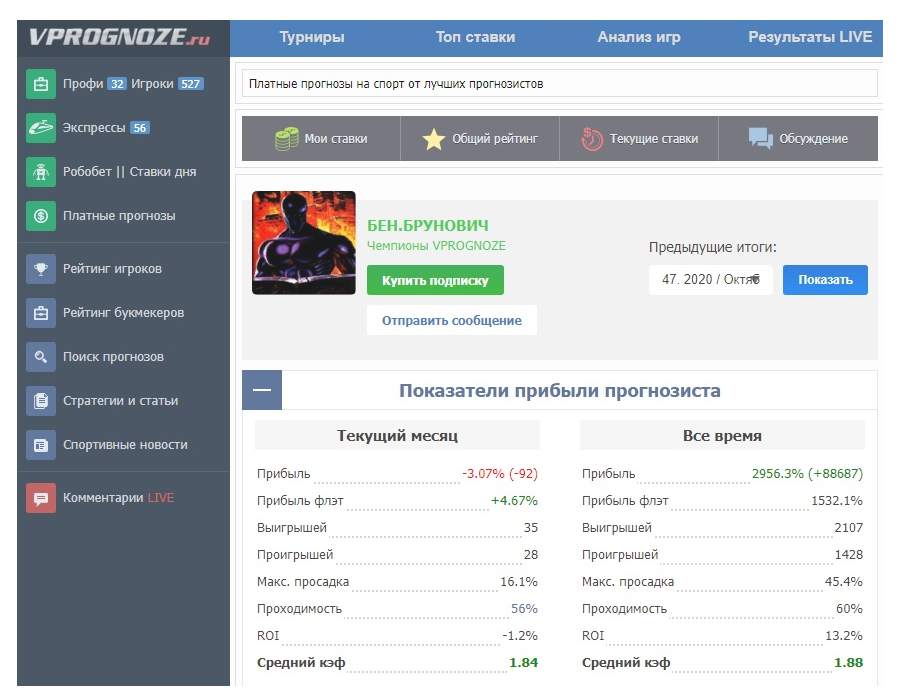The image size is (915, 697).
Task: Open the Рейтинг букмекеров icon
Action: pos(40,313)
